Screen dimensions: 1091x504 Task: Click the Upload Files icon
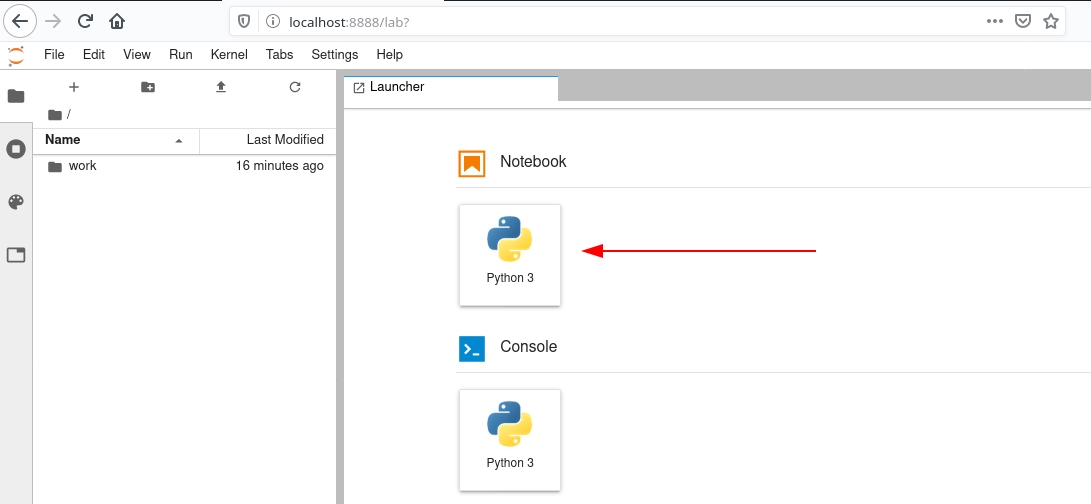[x=221, y=87]
